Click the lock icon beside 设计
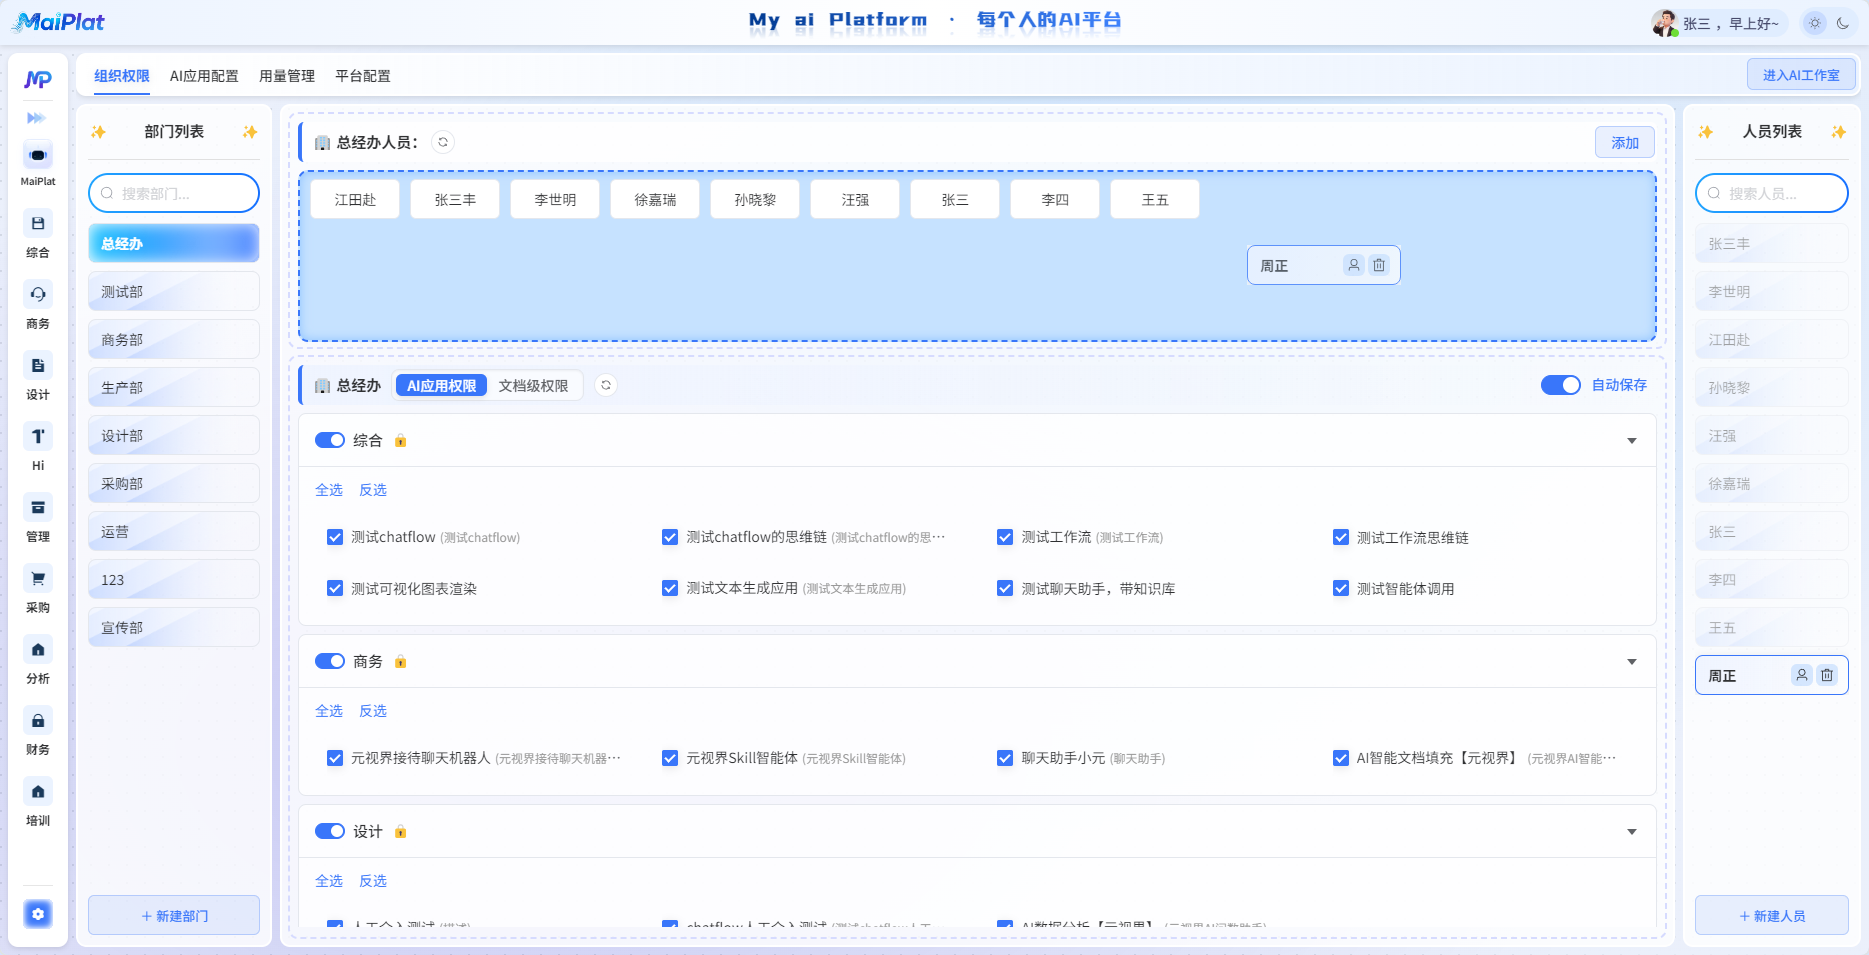This screenshot has width=1869, height=955. [x=400, y=832]
